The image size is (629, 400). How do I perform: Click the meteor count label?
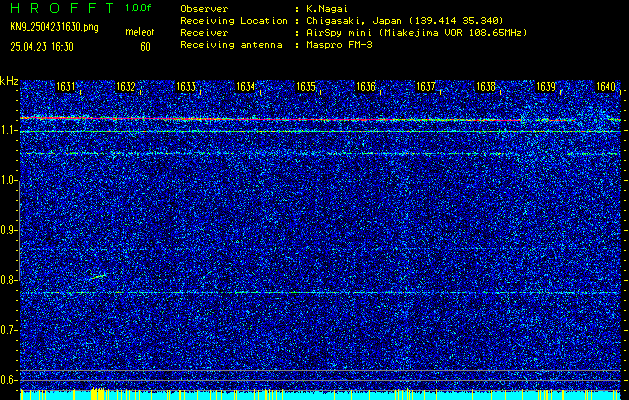140,32
